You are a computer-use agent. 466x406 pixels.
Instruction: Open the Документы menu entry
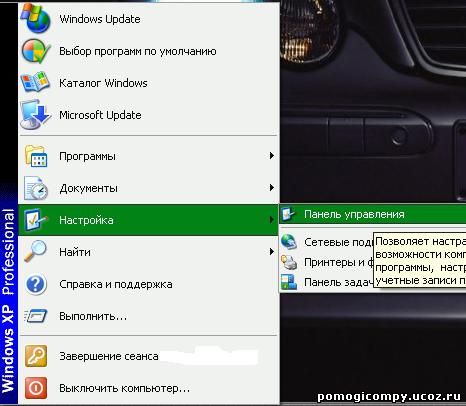(148, 188)
